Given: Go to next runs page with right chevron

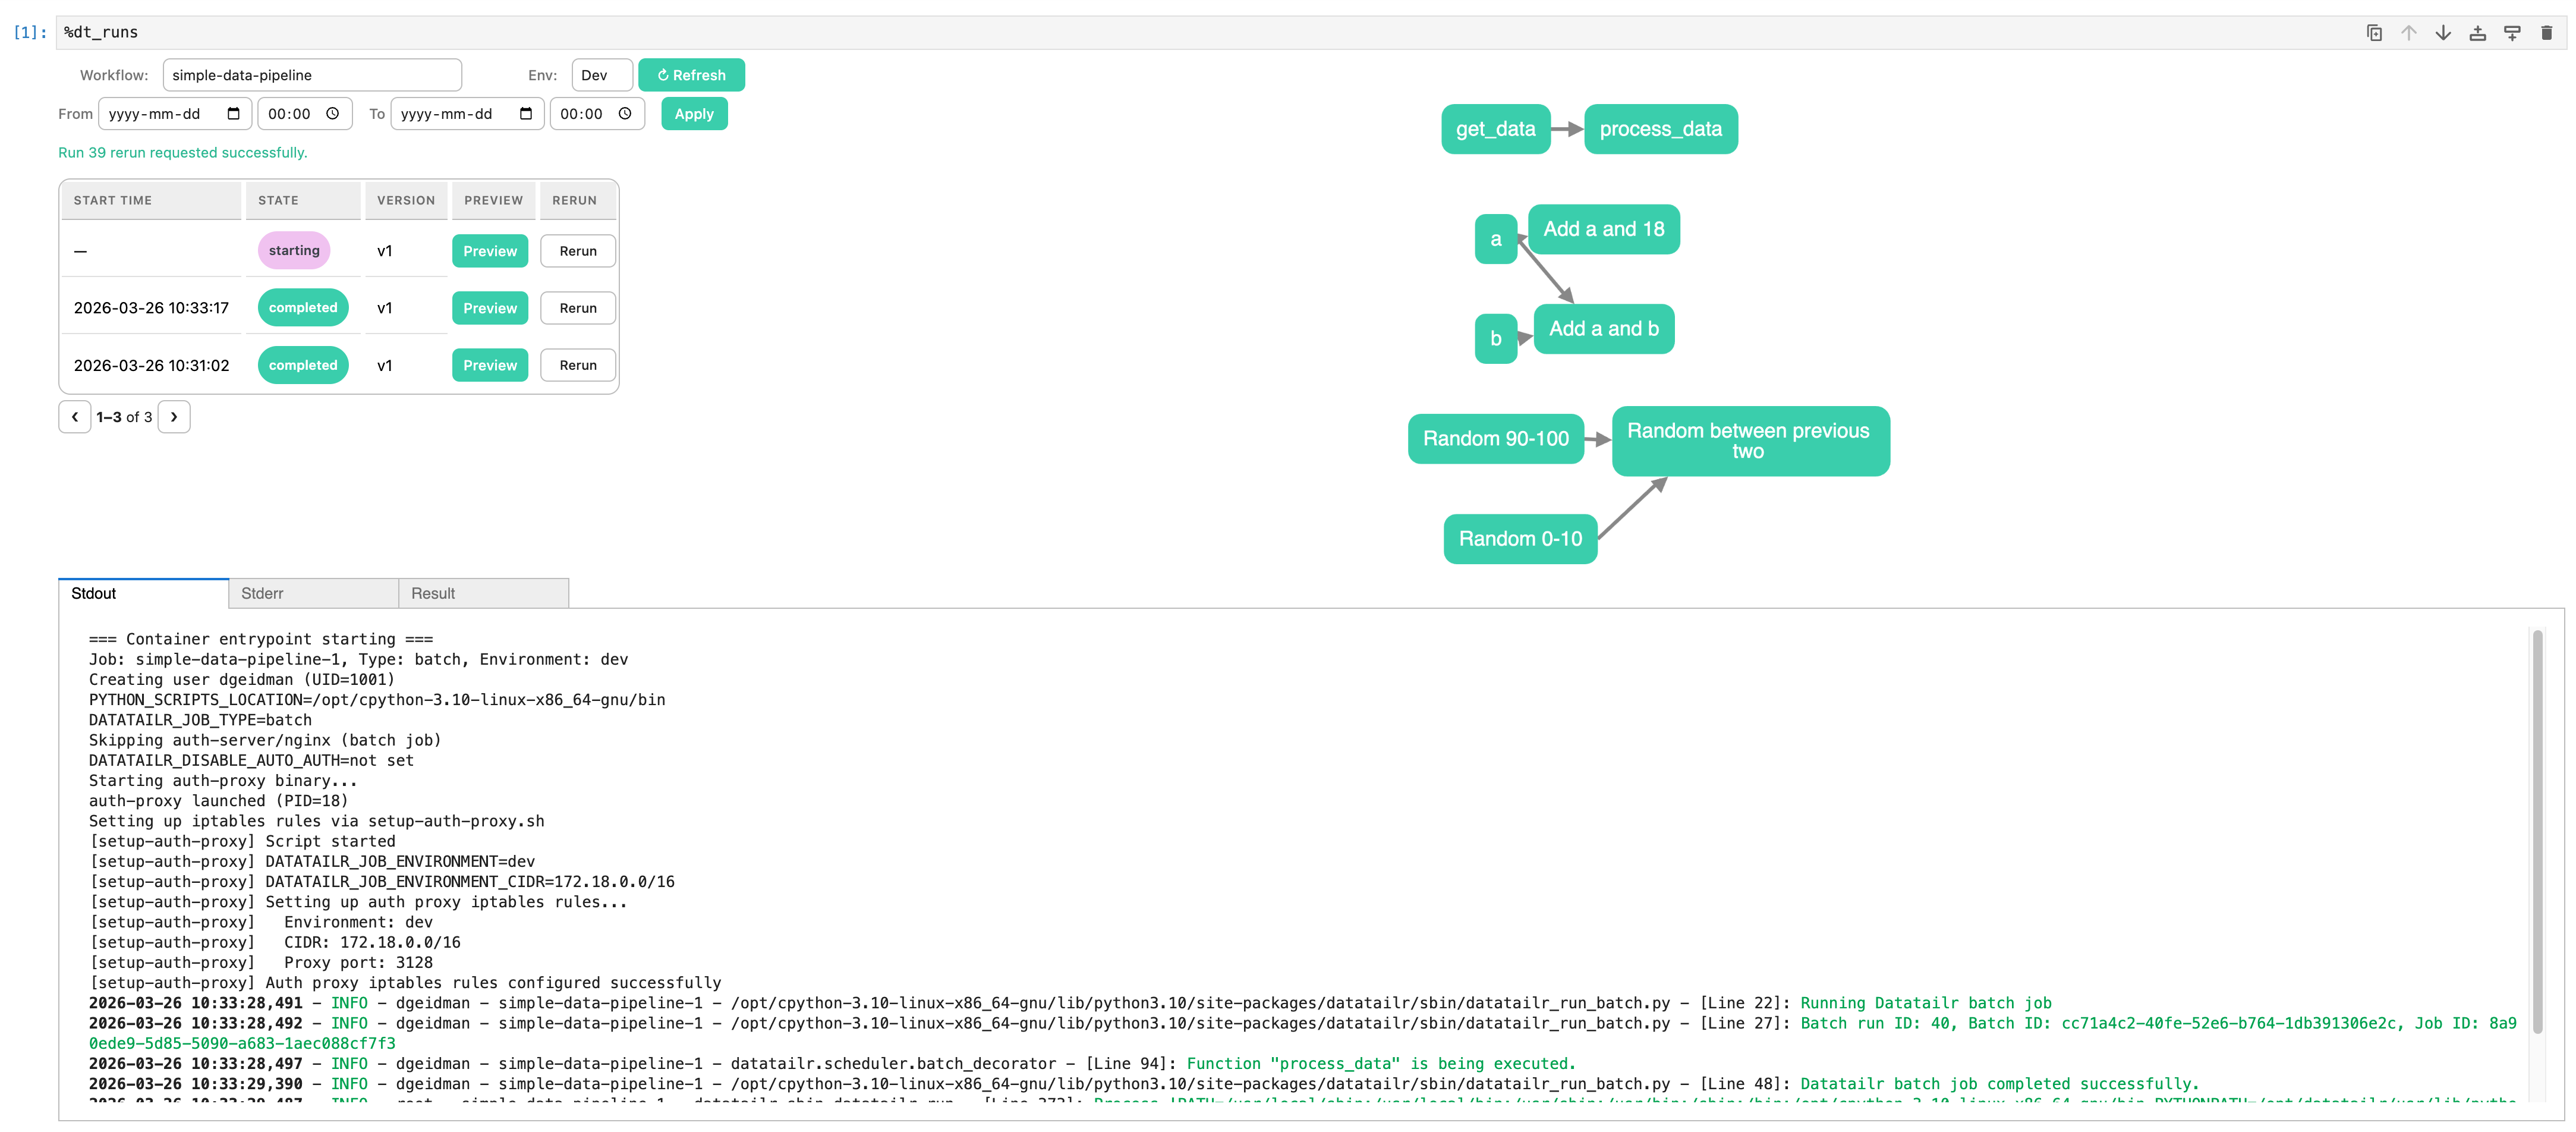Looking at the screenshot, I should 174,417.
